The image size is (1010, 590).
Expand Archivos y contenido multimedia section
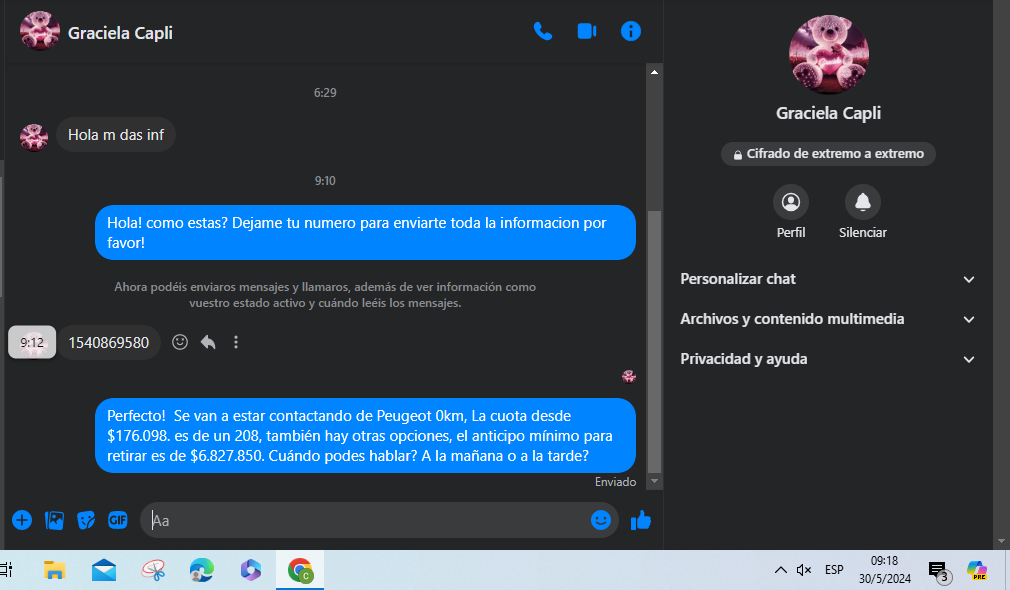click(x=827, y=319)
